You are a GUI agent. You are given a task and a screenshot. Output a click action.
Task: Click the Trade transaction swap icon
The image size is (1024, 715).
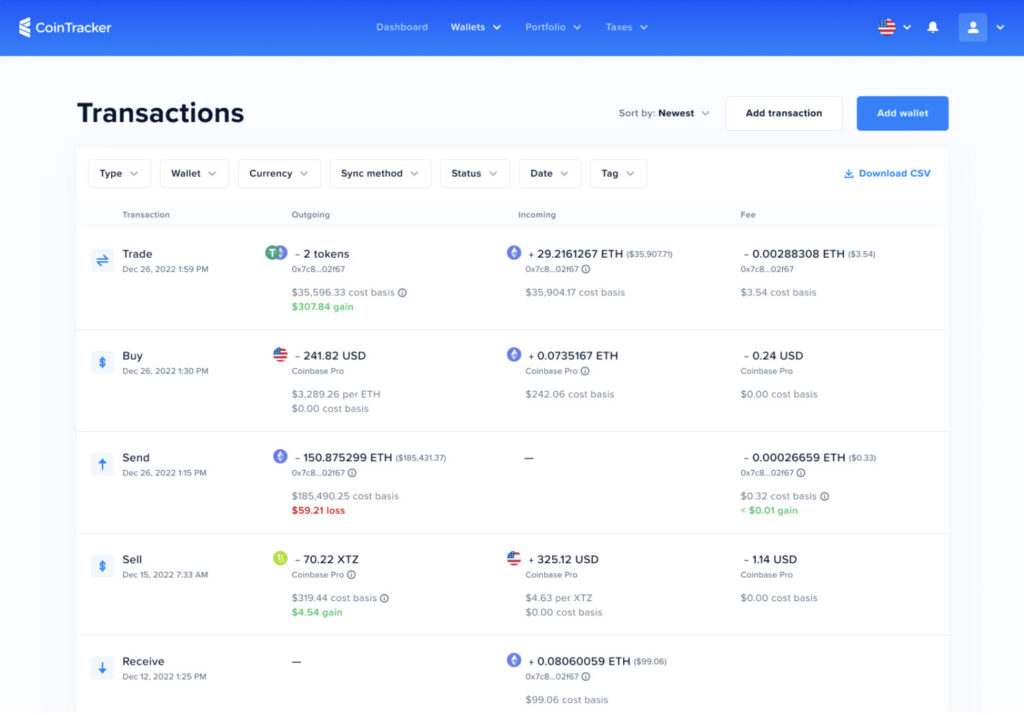pos(102,261)
